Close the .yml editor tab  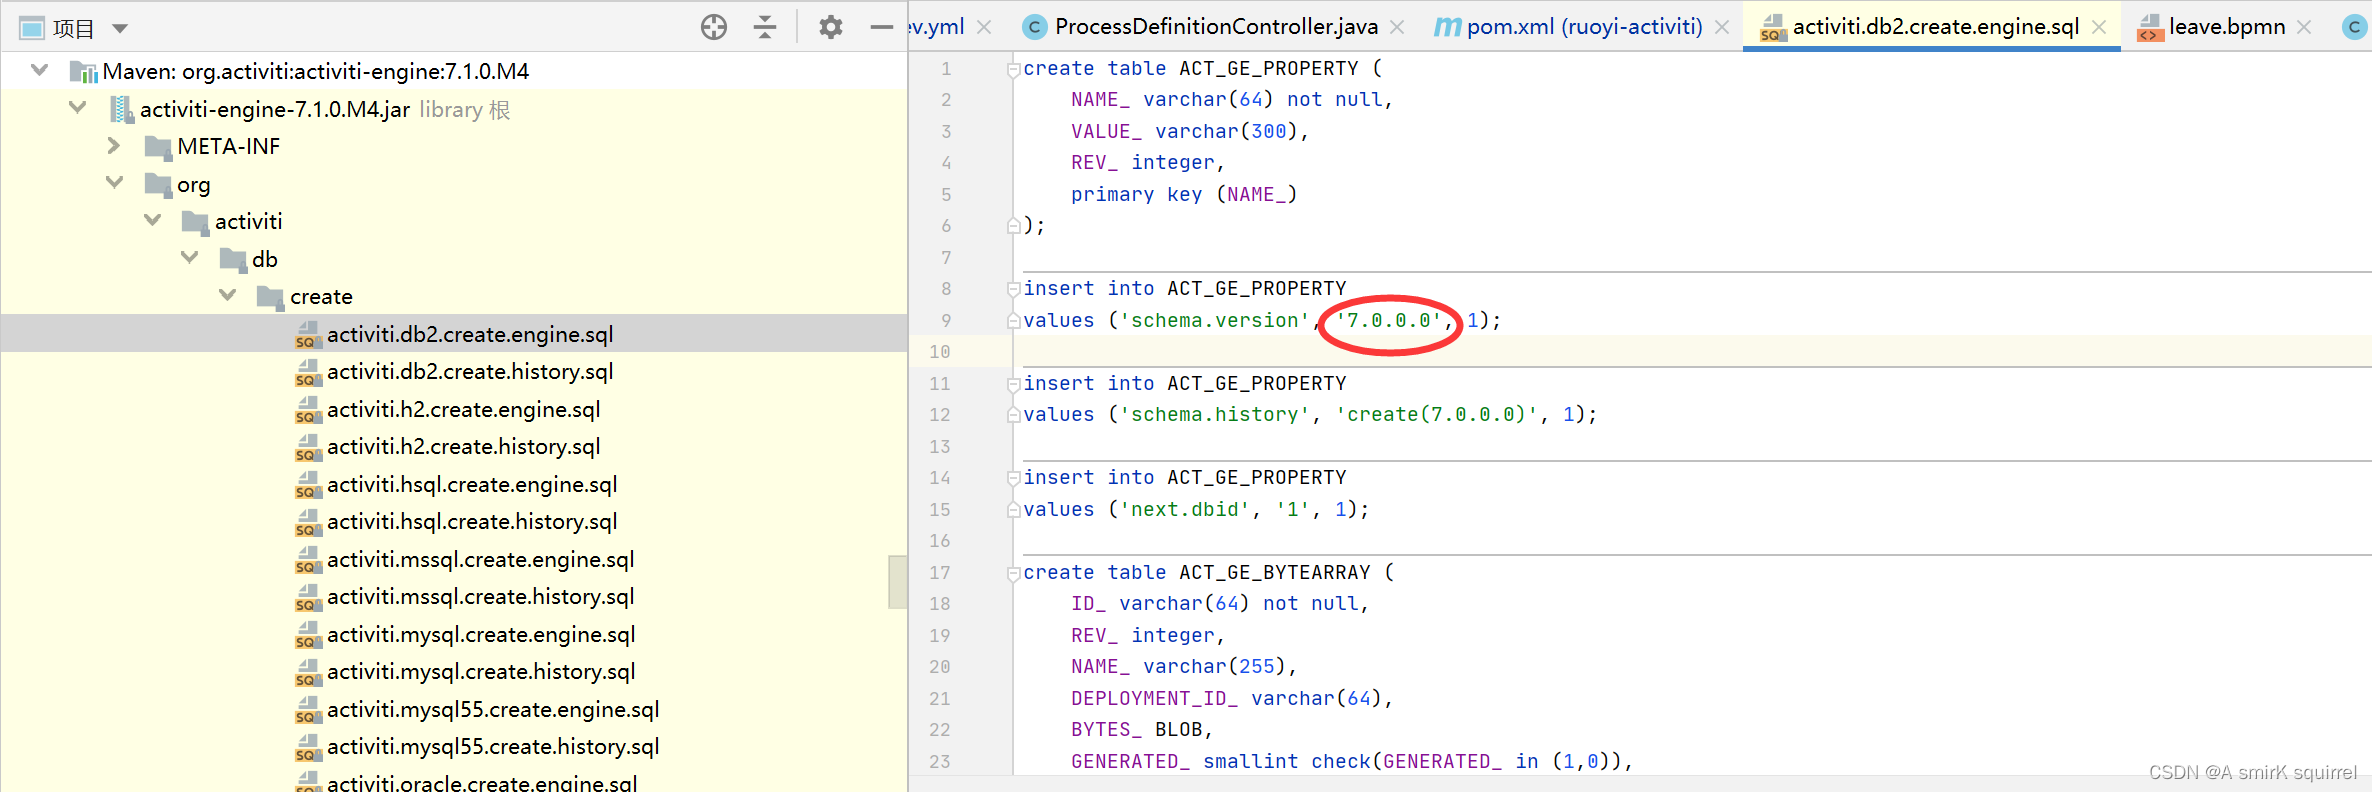click(984, 28)
